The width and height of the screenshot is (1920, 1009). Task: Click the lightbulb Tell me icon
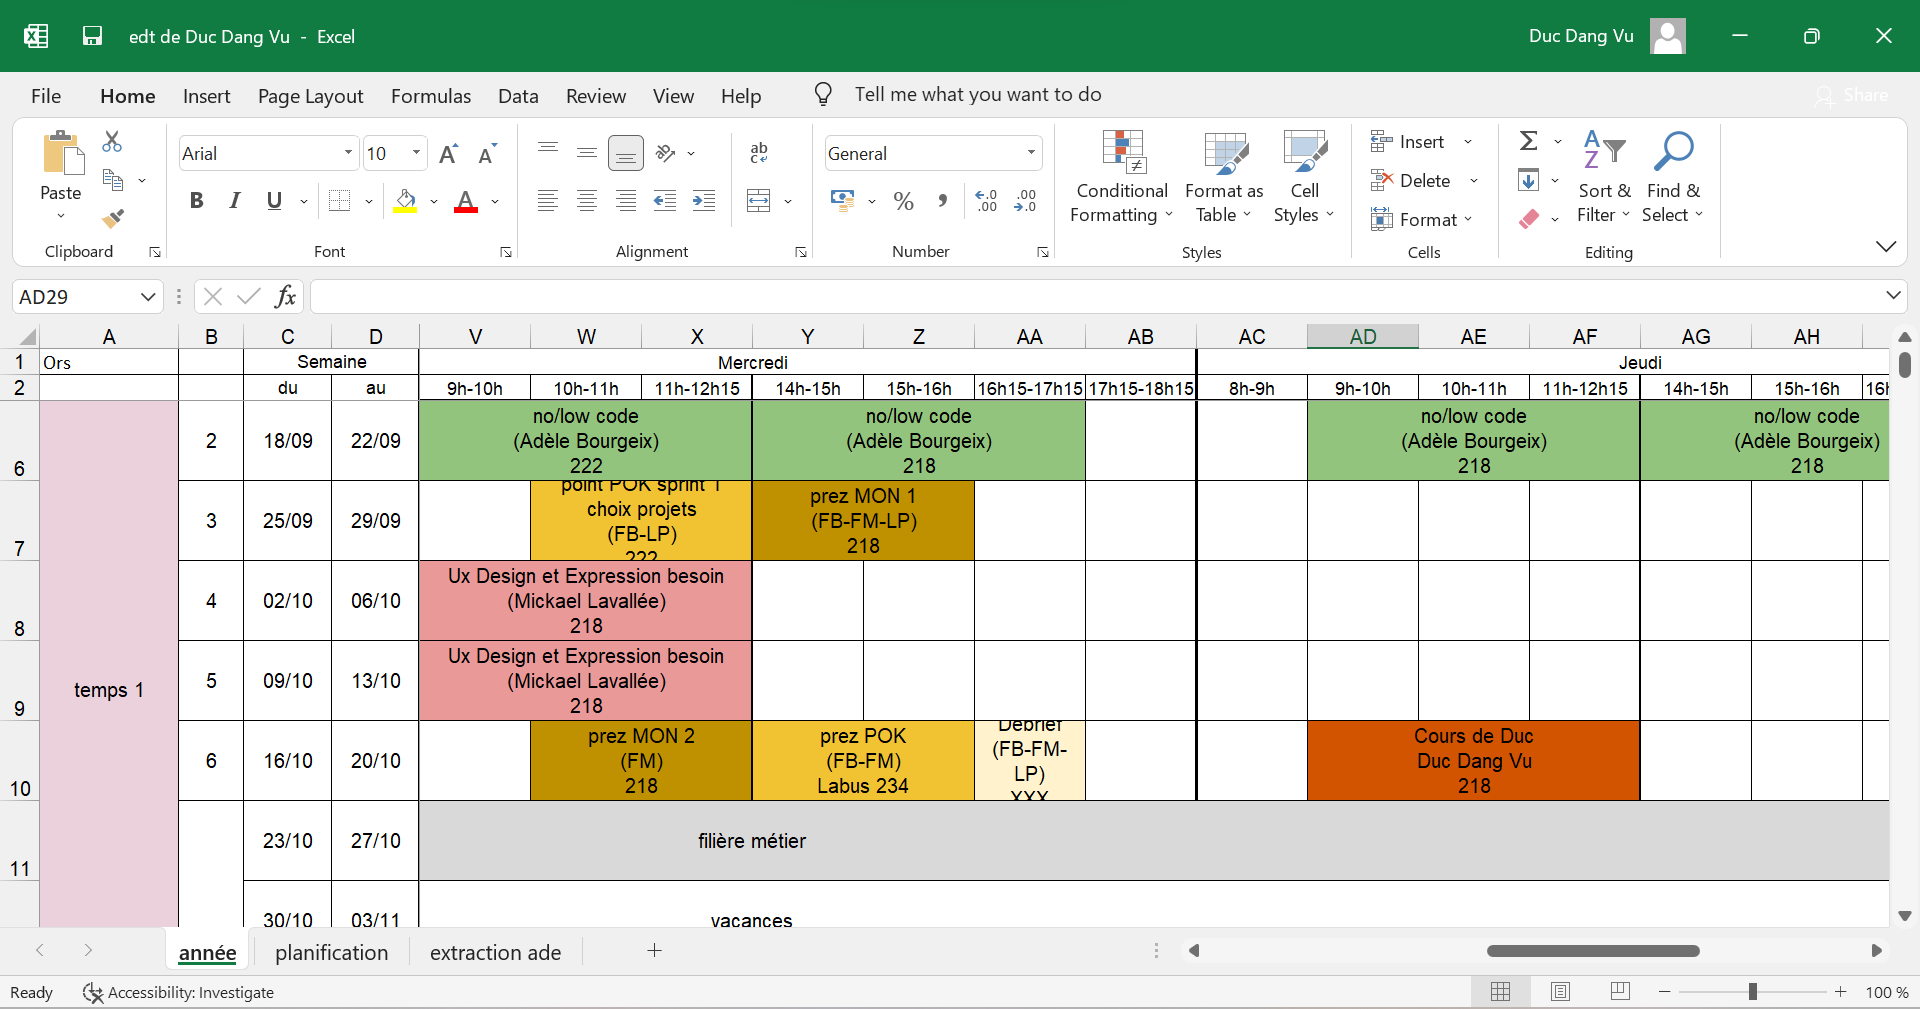coord(823,95)
